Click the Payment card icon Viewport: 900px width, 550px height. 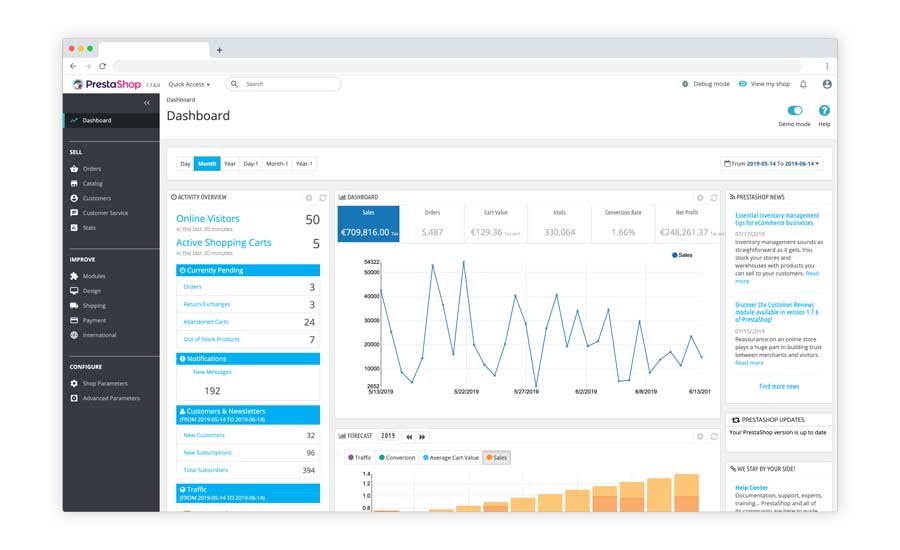[x=74, y=320]
